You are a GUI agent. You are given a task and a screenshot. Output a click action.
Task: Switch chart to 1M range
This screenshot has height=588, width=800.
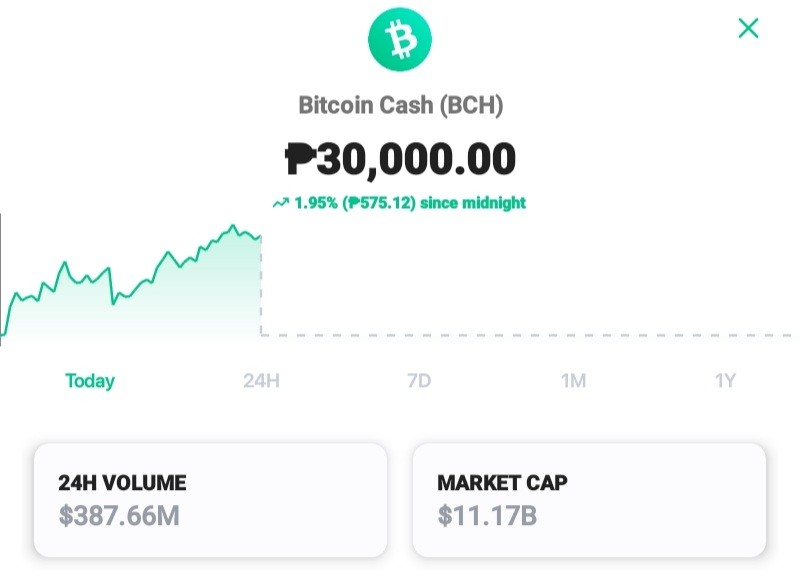[x=573, y=381]
